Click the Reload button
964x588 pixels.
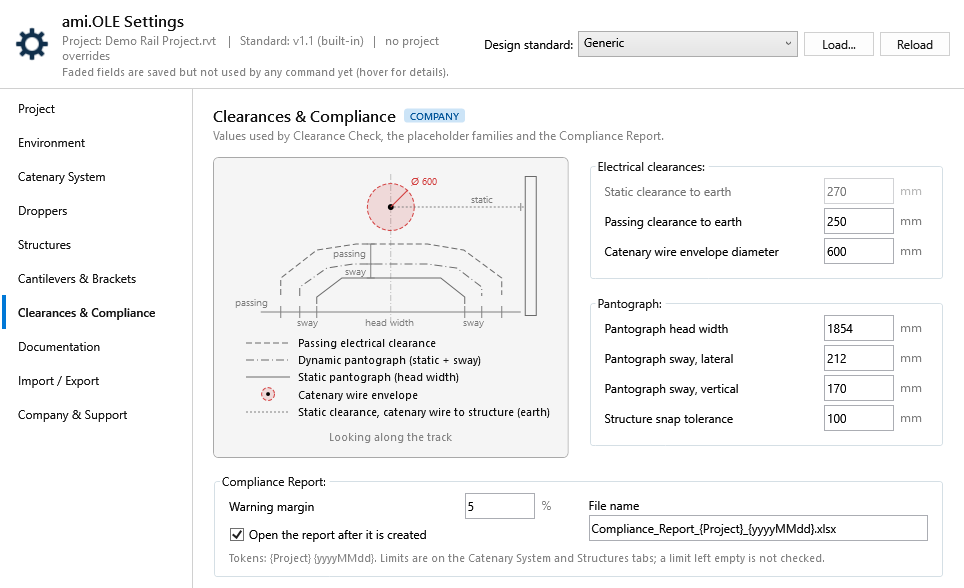pyautogui.click(x=914, y=44)
